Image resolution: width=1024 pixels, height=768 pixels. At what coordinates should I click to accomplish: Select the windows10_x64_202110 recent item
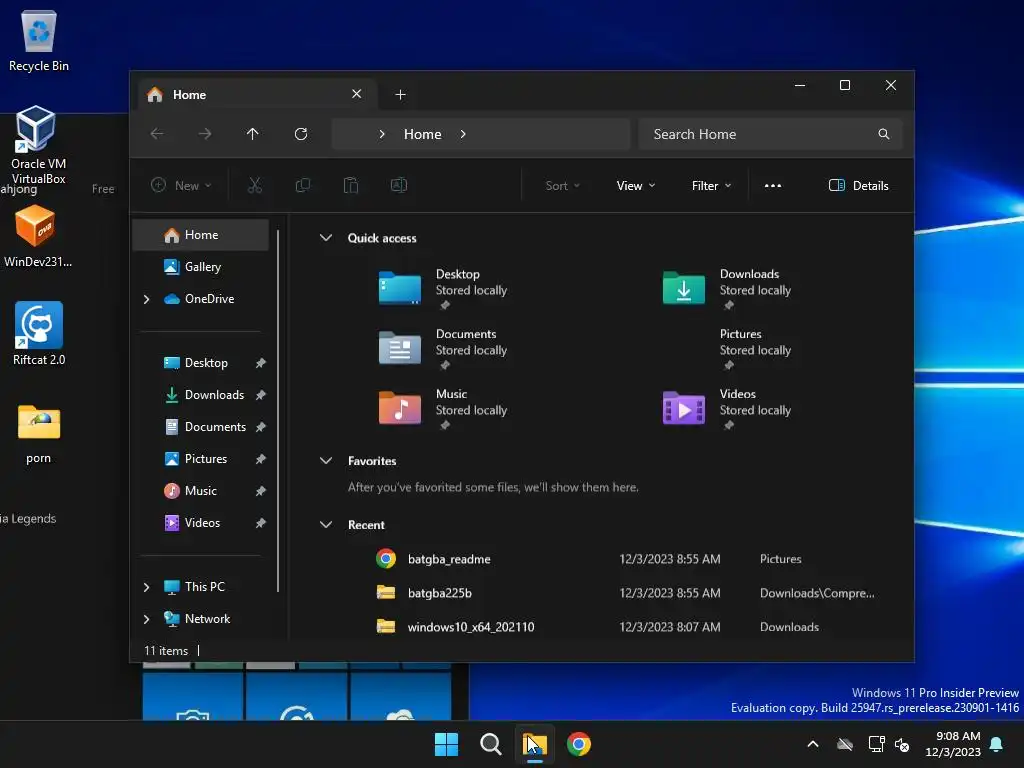click(627, 627)
